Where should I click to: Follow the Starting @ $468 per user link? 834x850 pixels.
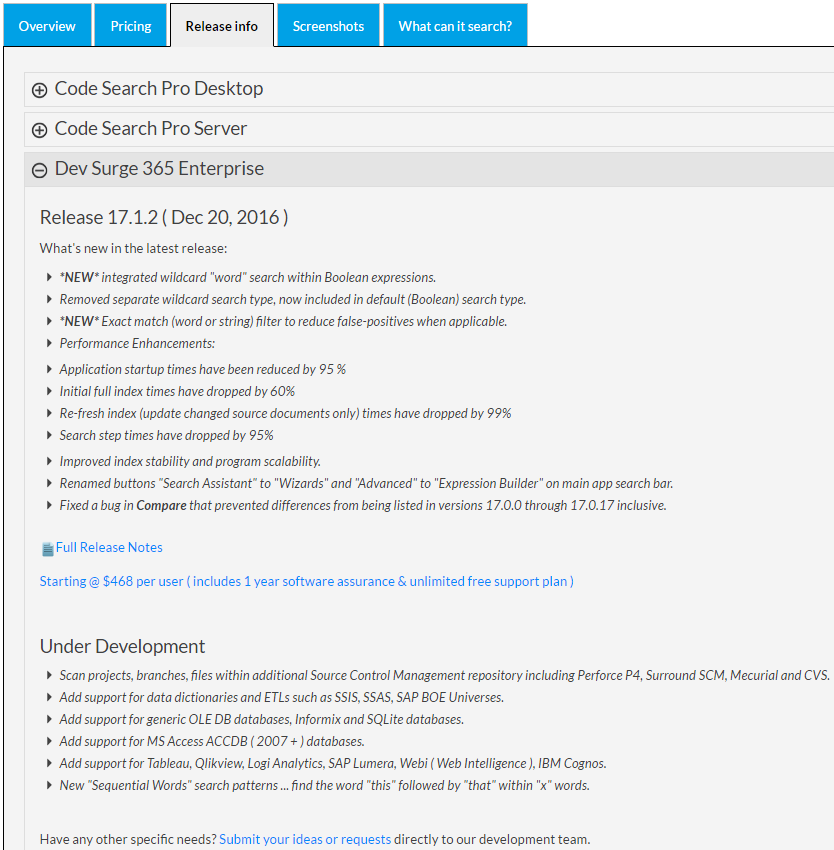pyautogui.click(x=306, y=581)
